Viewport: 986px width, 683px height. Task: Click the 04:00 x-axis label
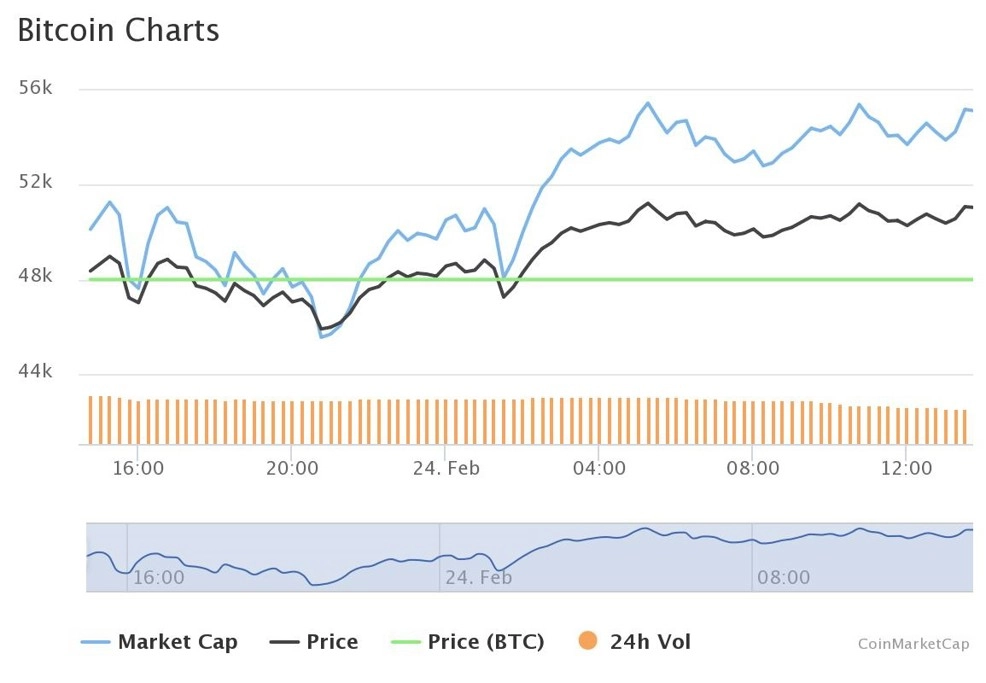click(x=599, y=468)
